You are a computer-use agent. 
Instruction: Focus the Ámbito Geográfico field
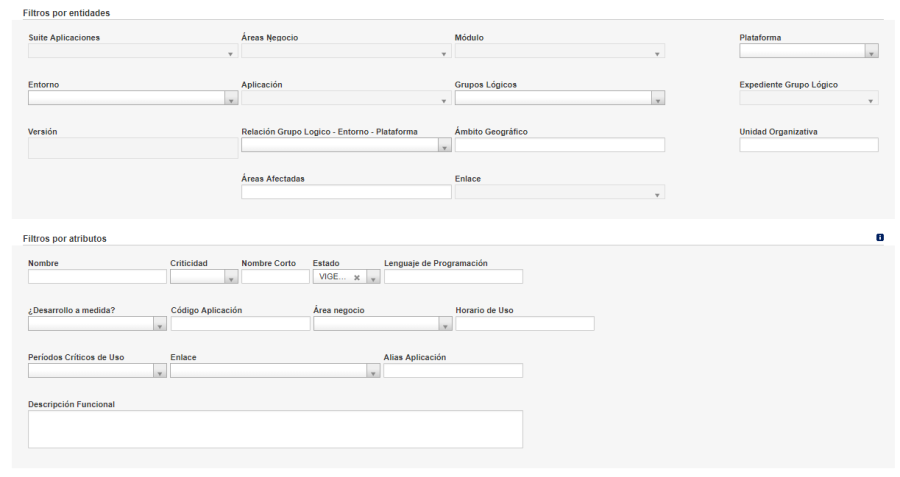tap(560, 145)
